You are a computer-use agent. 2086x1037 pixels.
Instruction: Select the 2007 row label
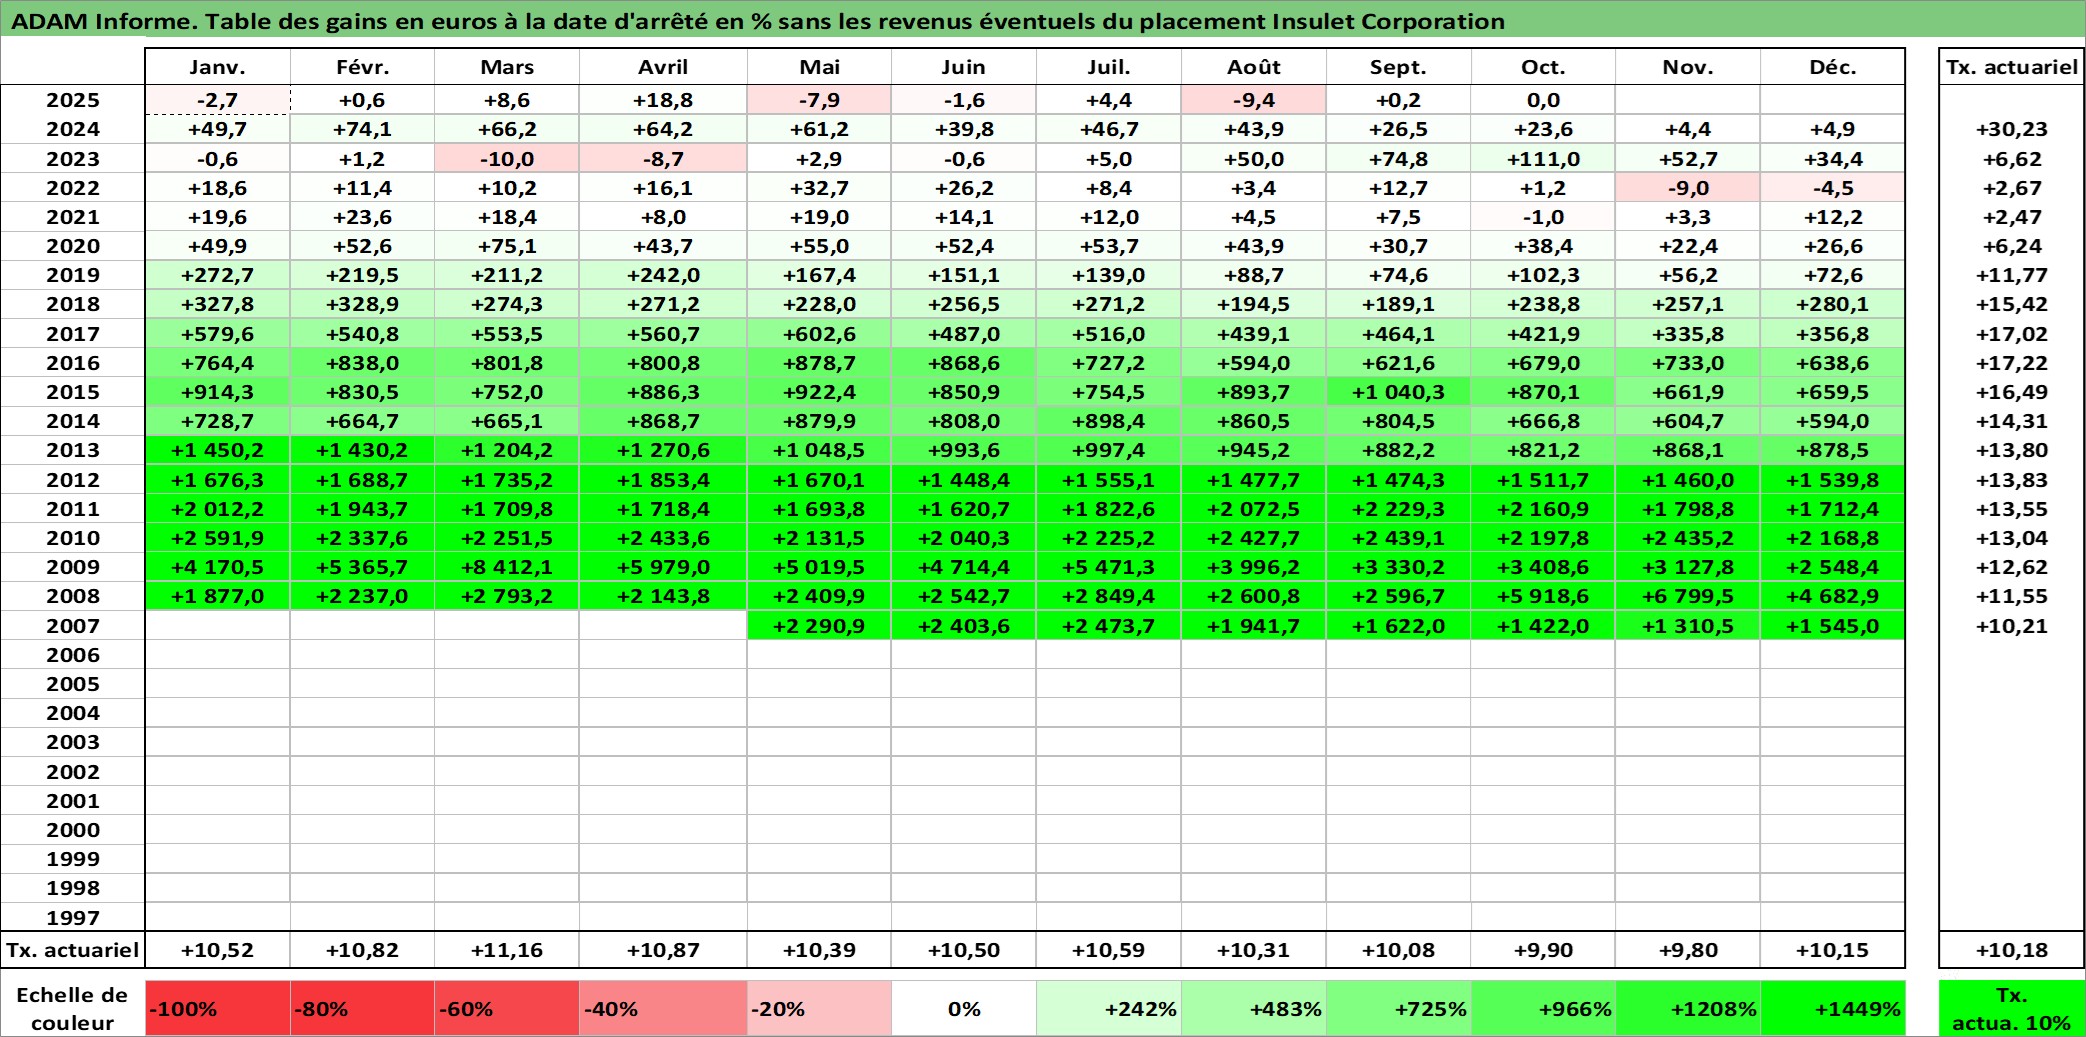[73, 626]
